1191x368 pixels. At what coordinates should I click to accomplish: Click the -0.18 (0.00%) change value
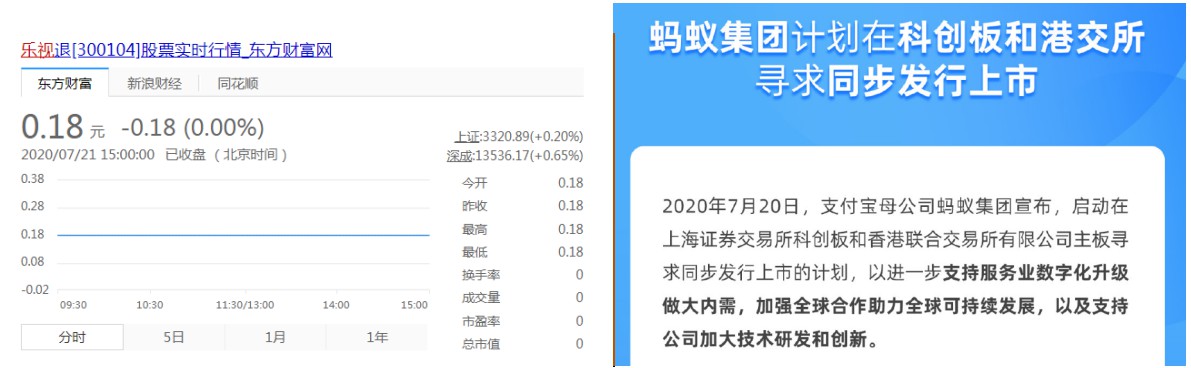[193, 128]
